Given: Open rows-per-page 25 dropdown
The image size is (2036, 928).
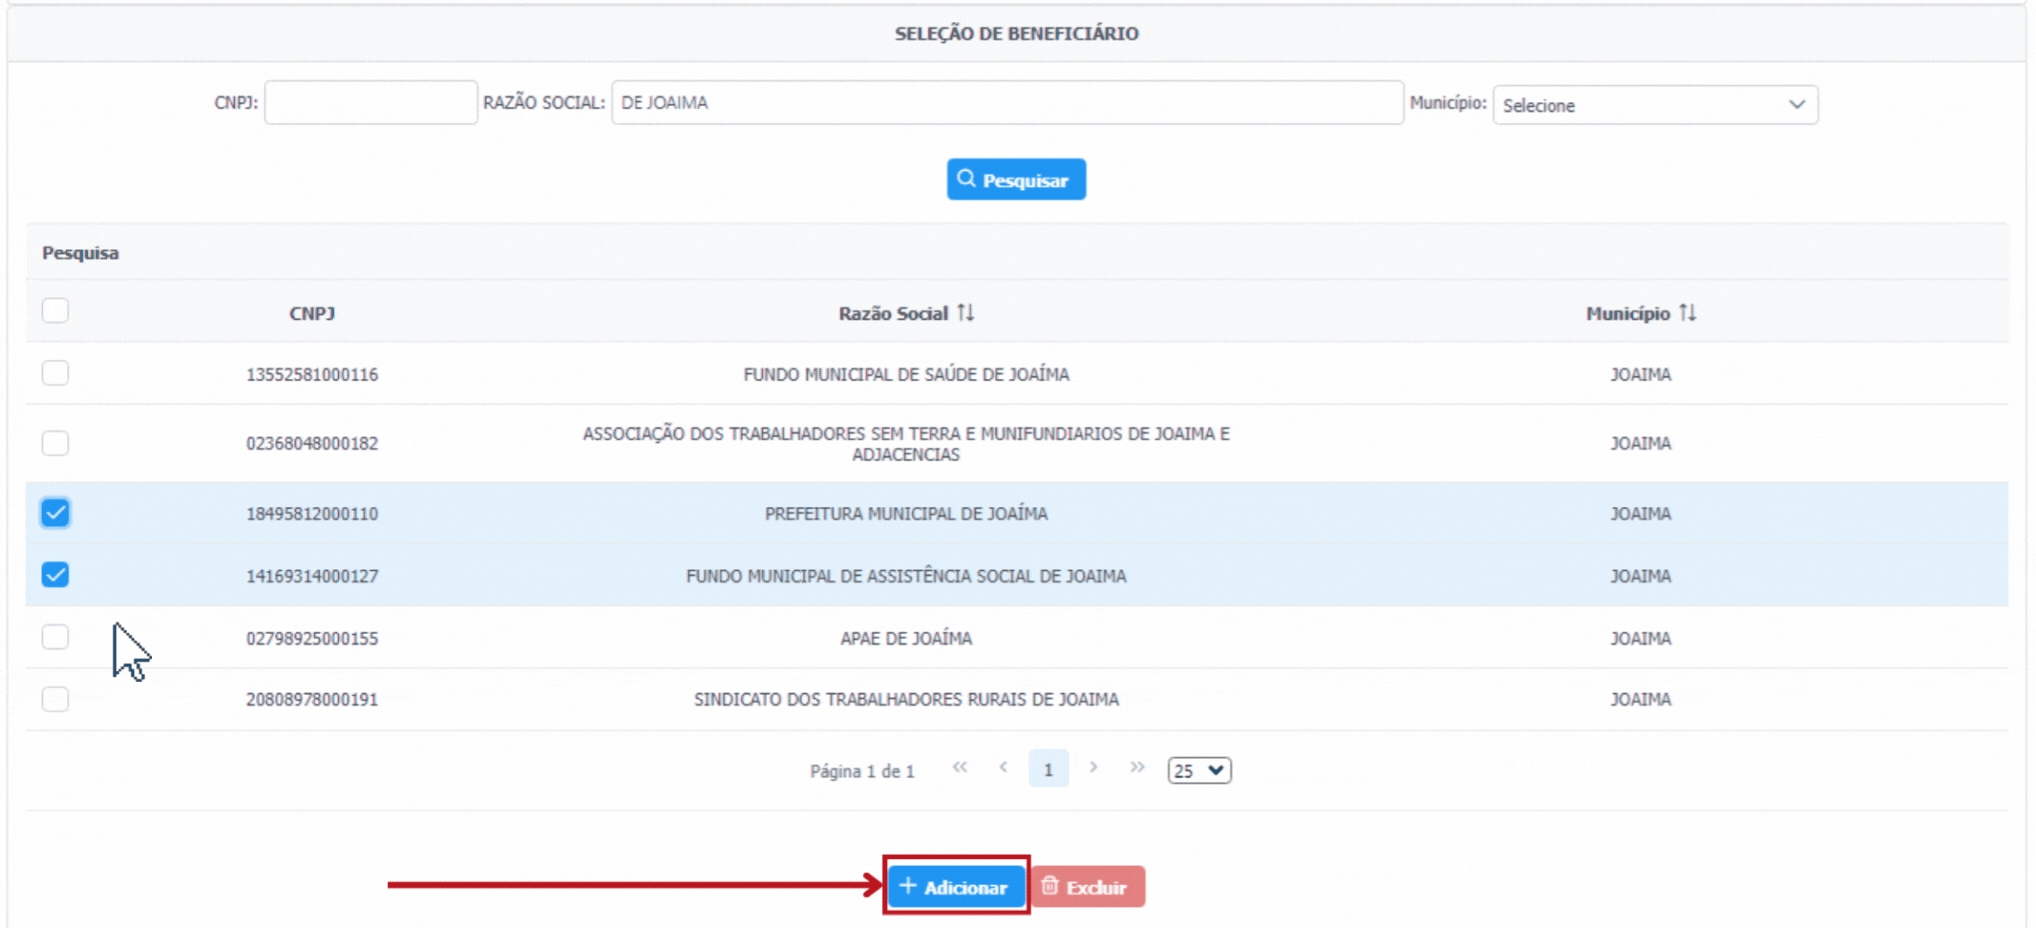Looking at the screenshot, I should click(1199, 771).
